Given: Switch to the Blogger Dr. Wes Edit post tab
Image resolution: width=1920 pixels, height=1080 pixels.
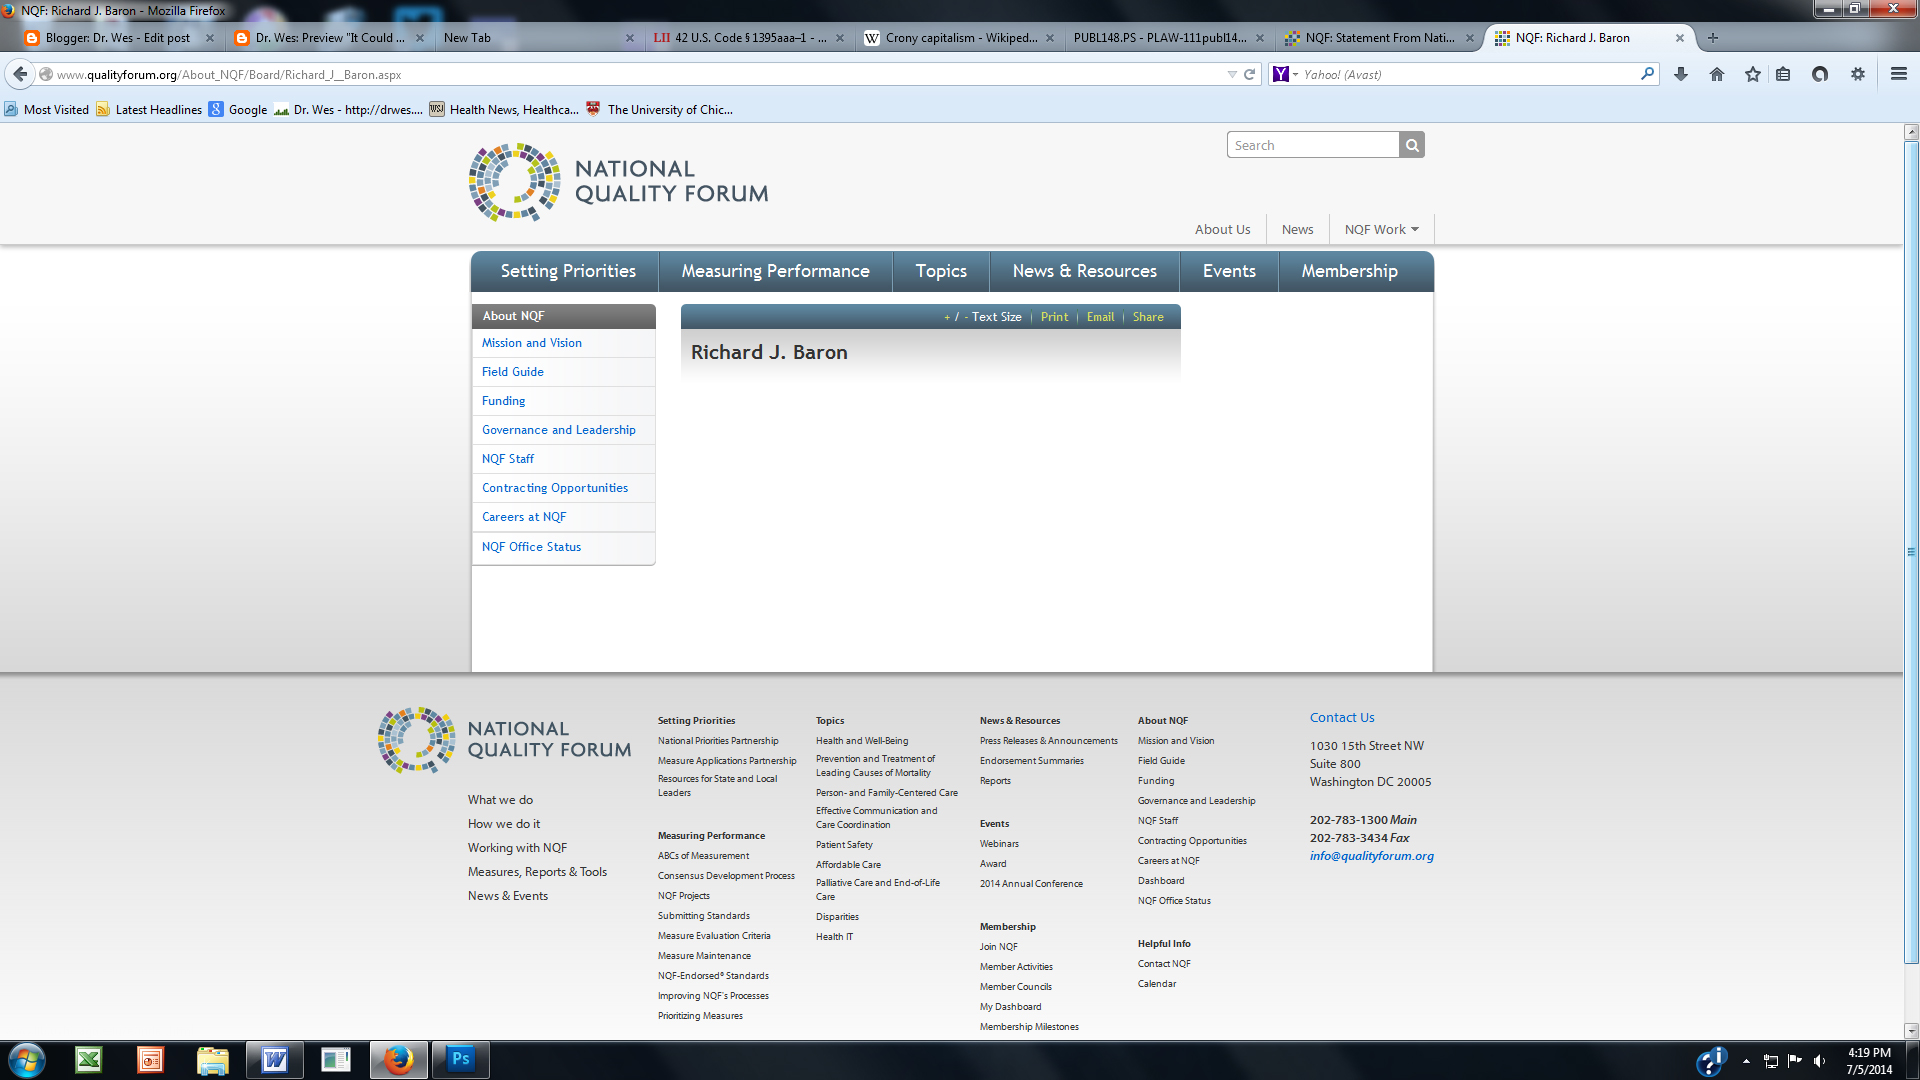Looking at the screenshot, I should 118,38.
